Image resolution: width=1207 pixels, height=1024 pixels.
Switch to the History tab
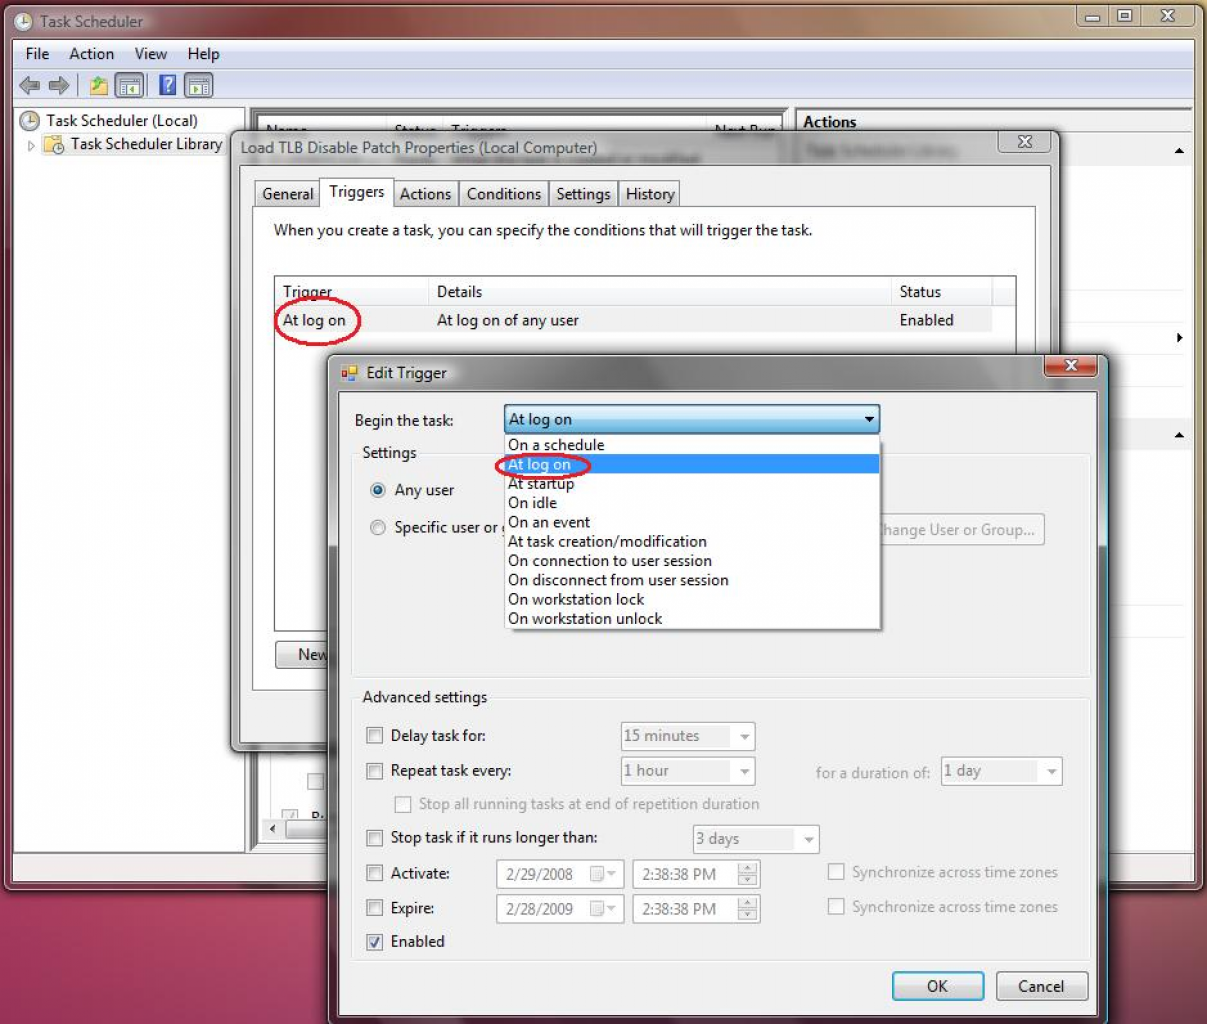[x=650, y=194]
